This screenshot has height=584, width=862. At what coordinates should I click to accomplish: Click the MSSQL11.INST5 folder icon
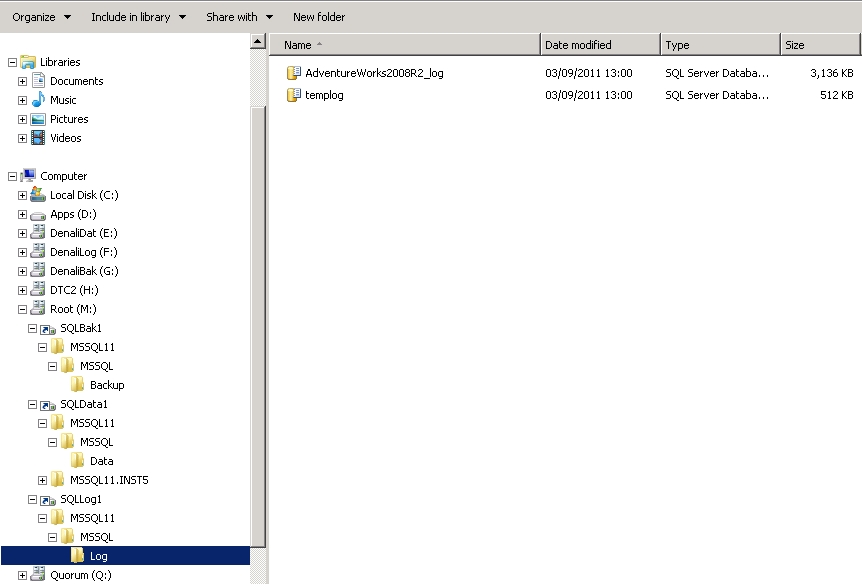click(58, 480)
